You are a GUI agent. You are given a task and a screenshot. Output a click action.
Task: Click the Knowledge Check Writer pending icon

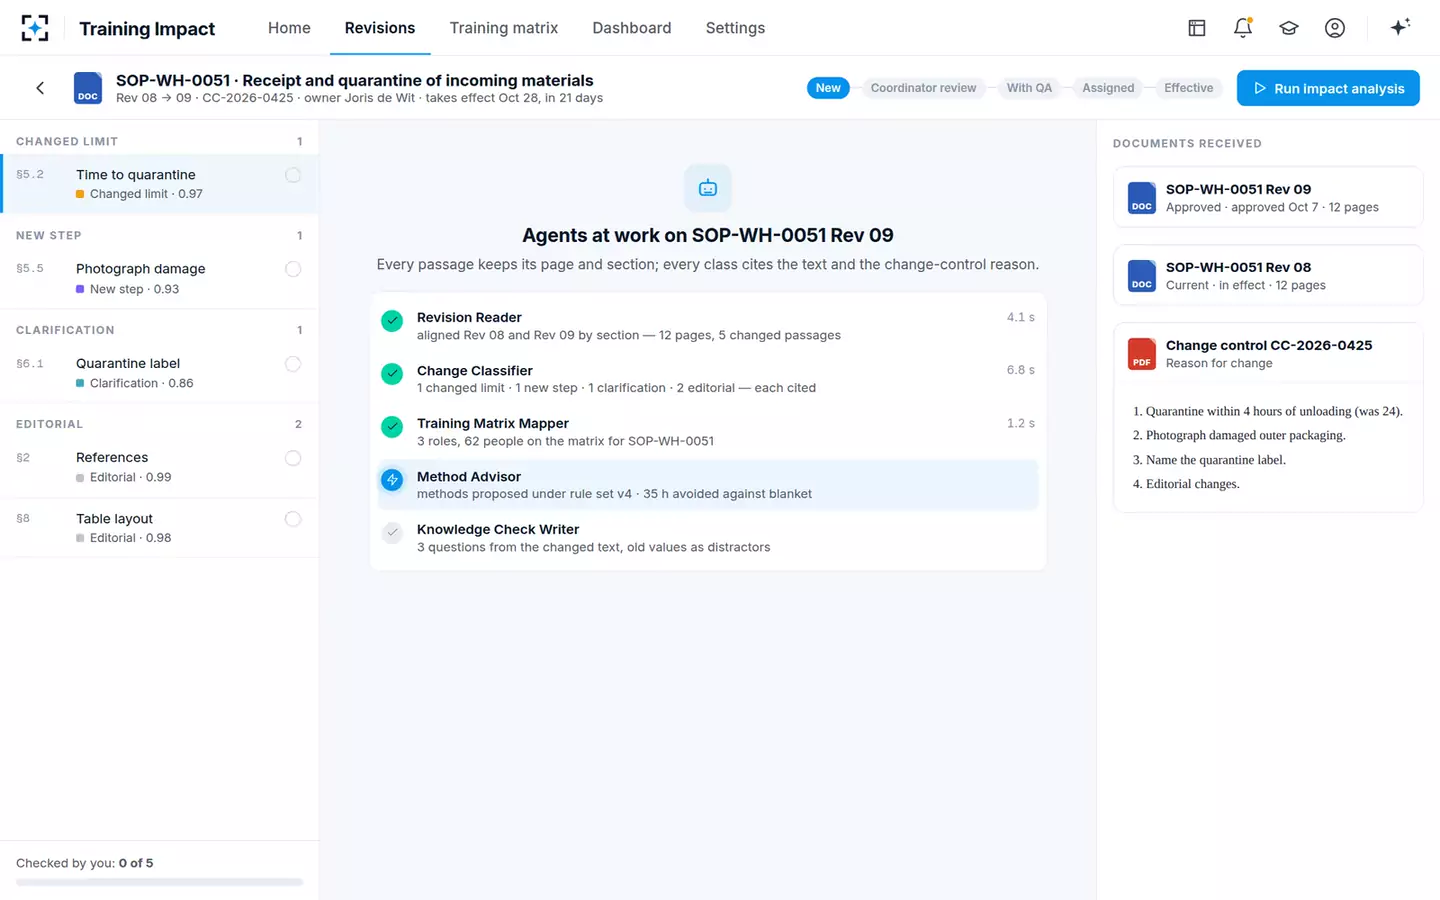tap(392, 533)
